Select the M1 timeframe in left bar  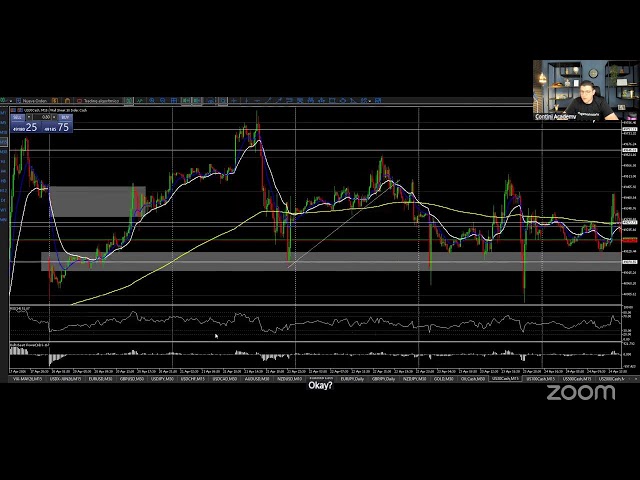coord(4,113)
